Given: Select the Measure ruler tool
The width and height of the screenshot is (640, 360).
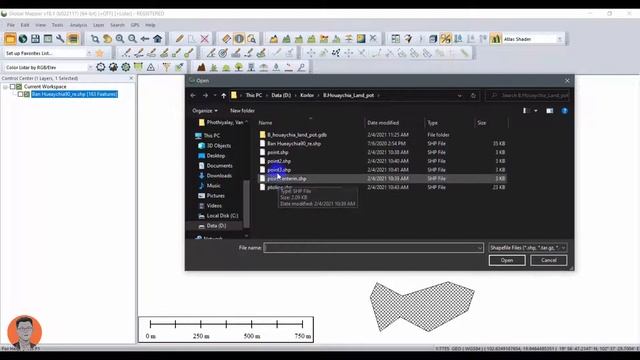Looking at the screenshot, I should pos(227,39).
